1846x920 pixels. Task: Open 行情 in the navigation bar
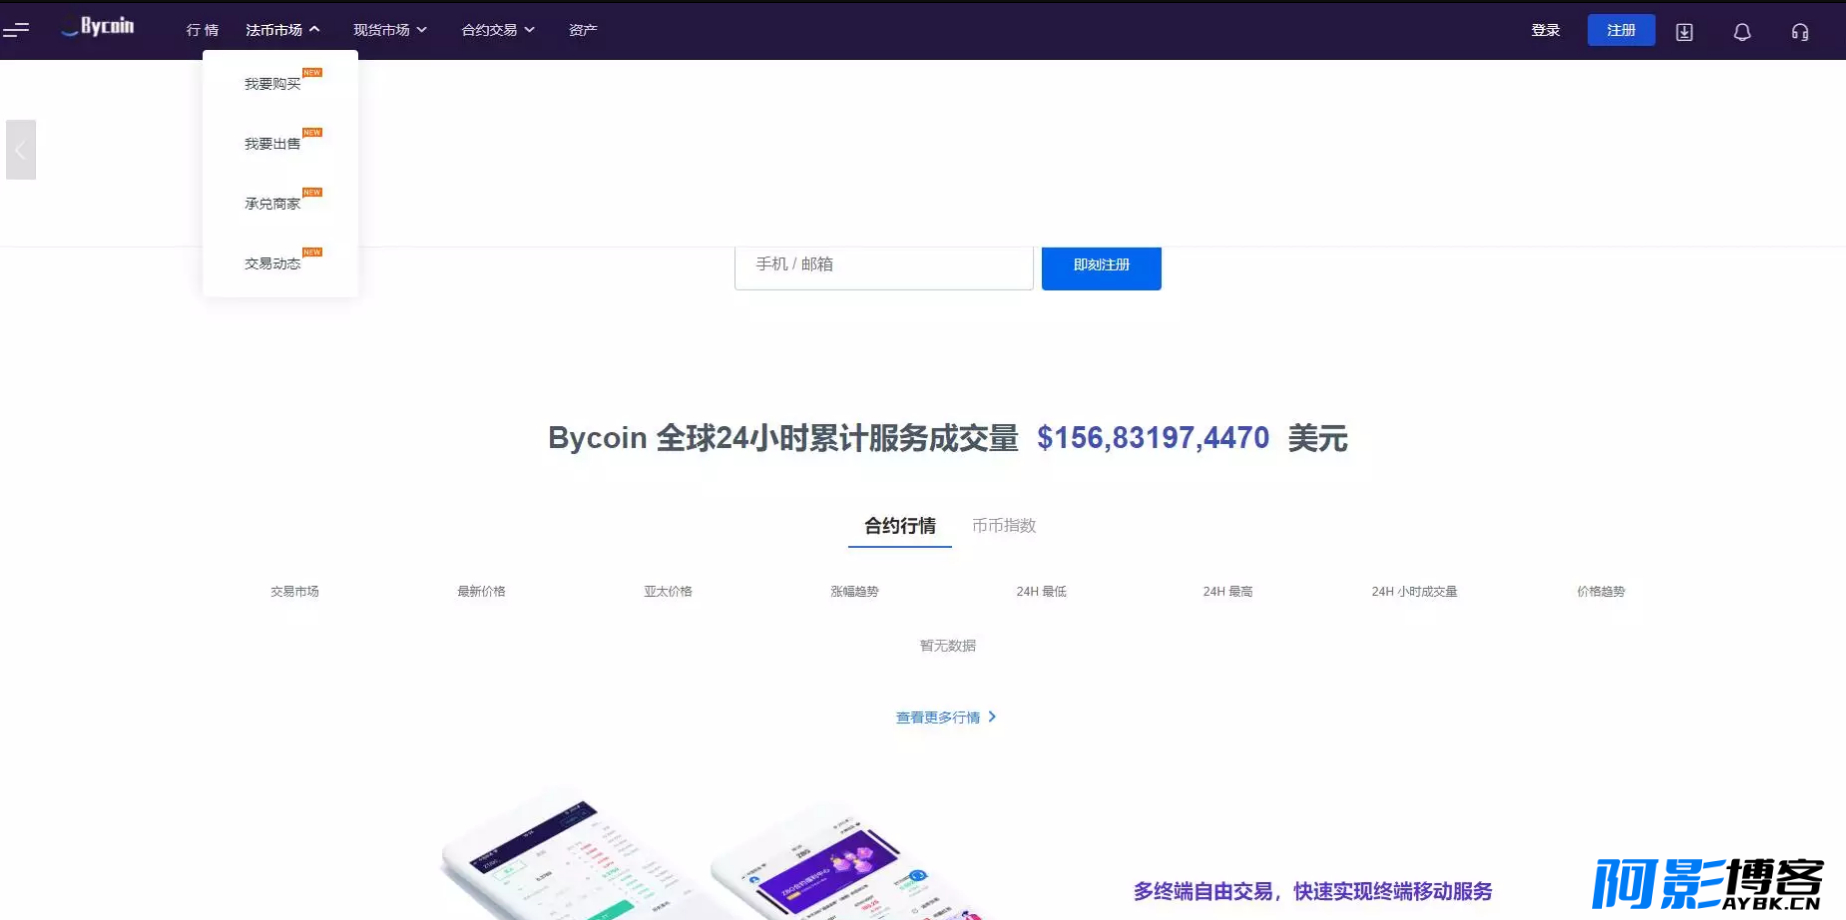(202, 30)
